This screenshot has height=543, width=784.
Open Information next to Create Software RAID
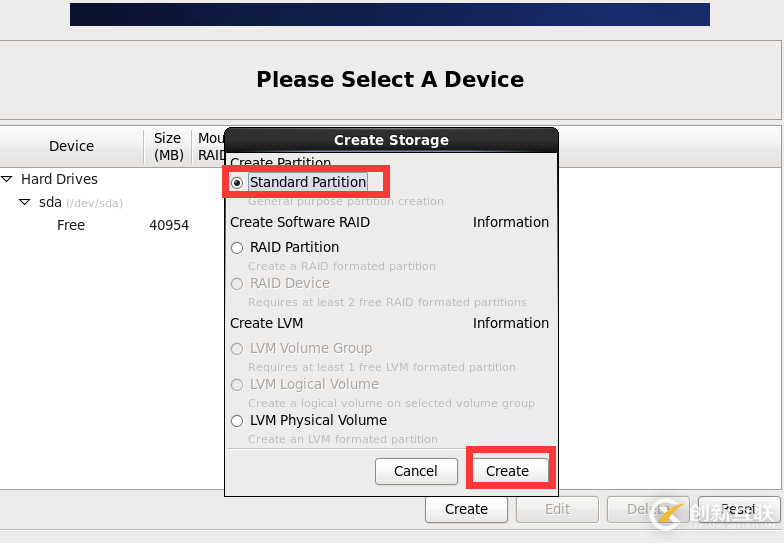511,222
